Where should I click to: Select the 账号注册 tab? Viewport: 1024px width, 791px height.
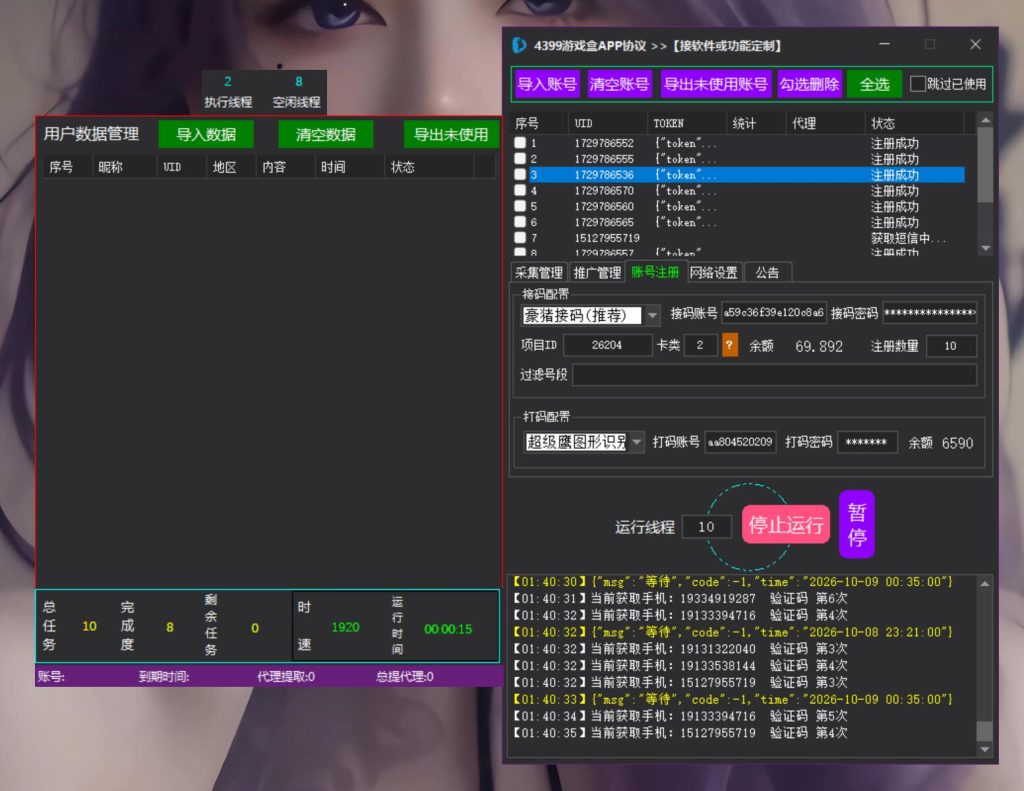(655, 272)
